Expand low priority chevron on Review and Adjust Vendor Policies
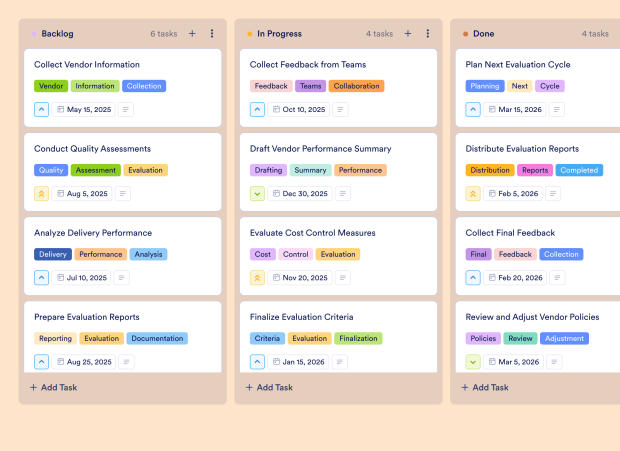Image resolution: width=620 pixels, height=451 pixels. point(473,362)
